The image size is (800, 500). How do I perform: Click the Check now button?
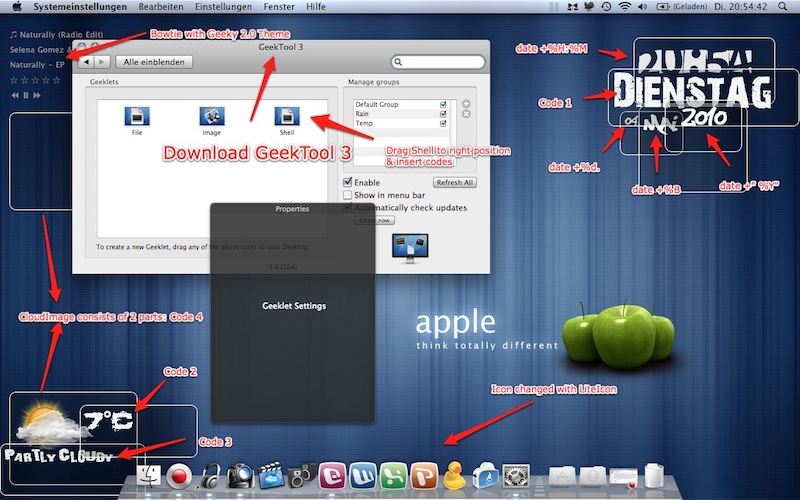coord(374,220)
